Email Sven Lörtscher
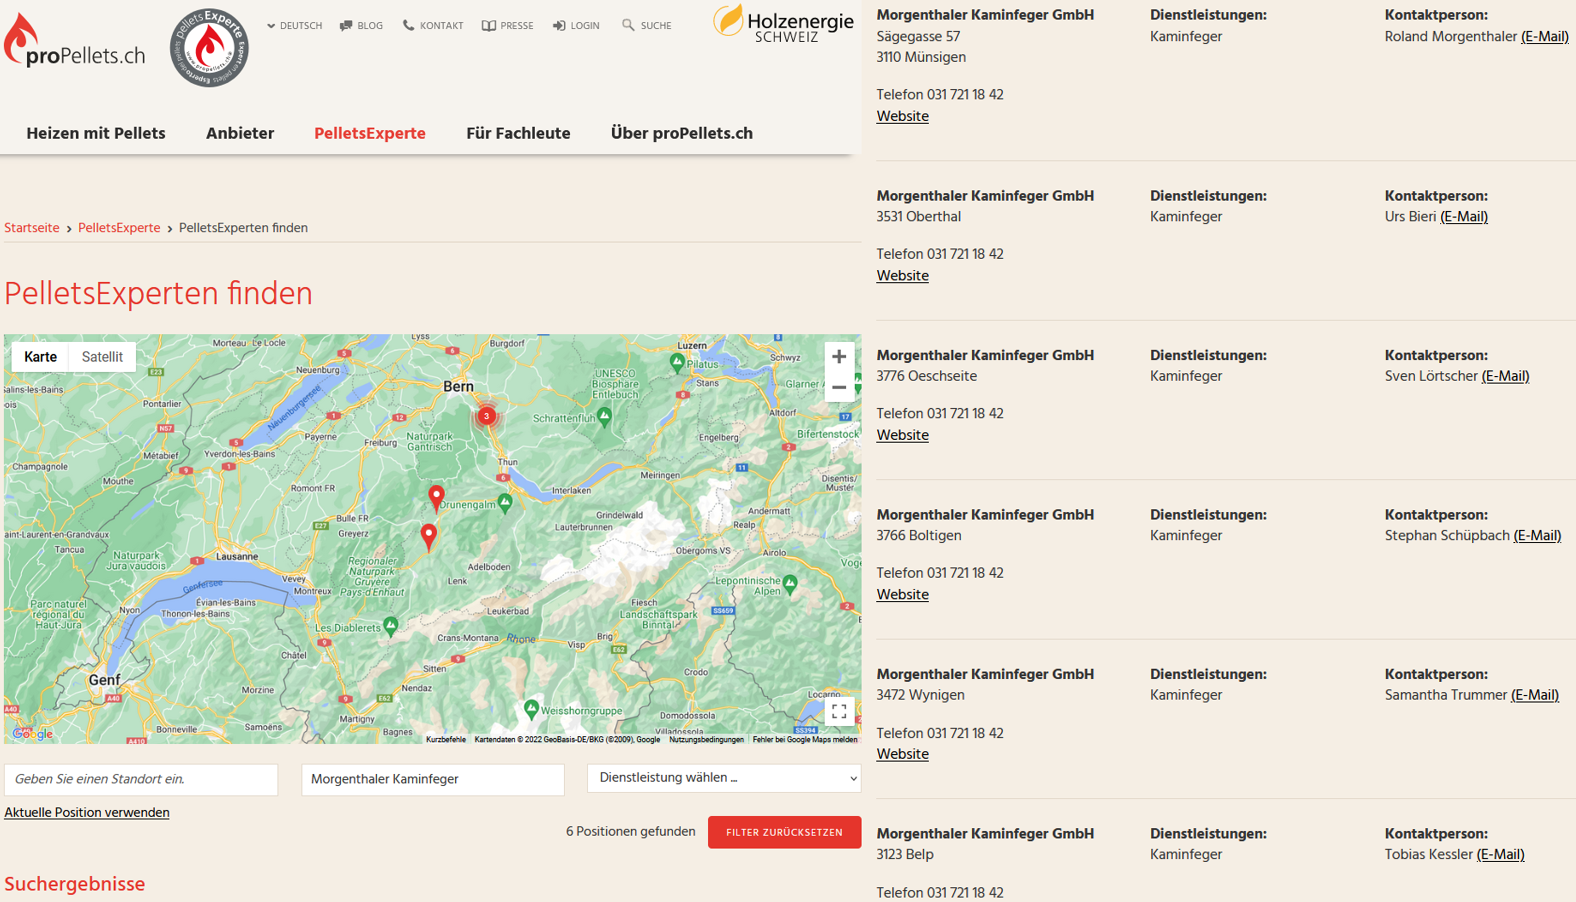Viewport: 1576px width, 902px height. pos(1505,377)
